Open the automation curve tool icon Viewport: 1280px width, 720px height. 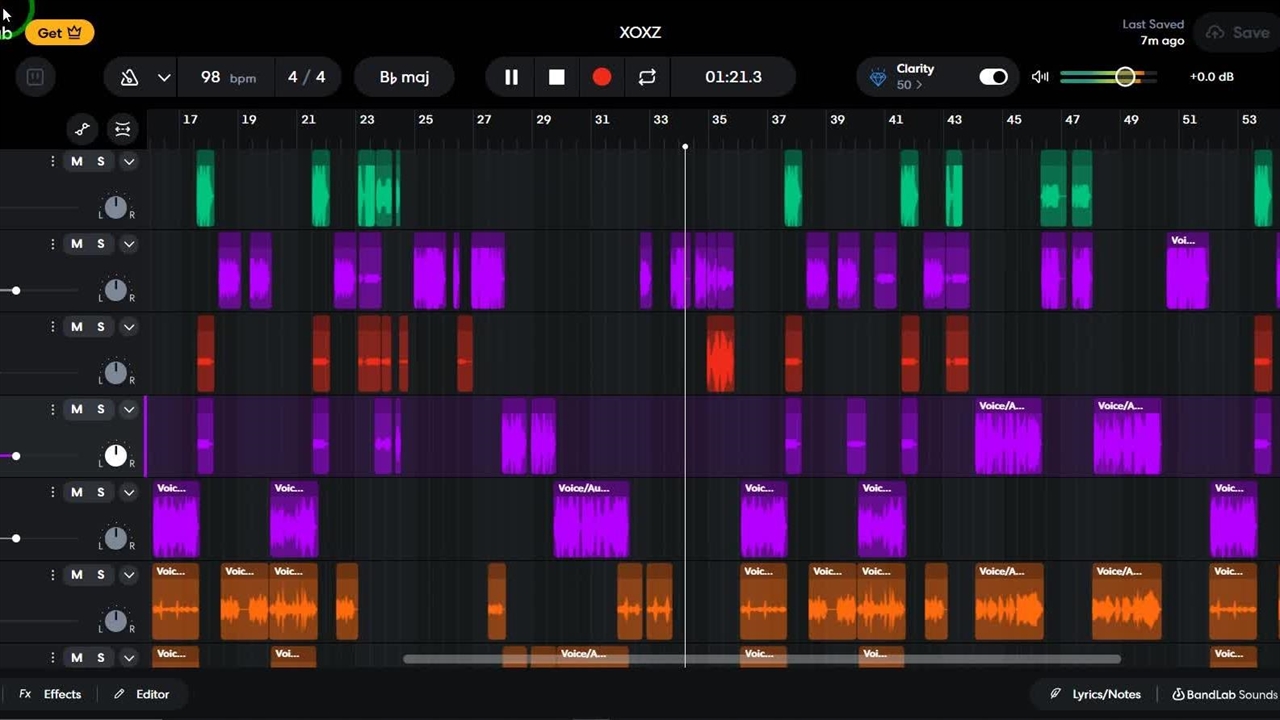83,129
